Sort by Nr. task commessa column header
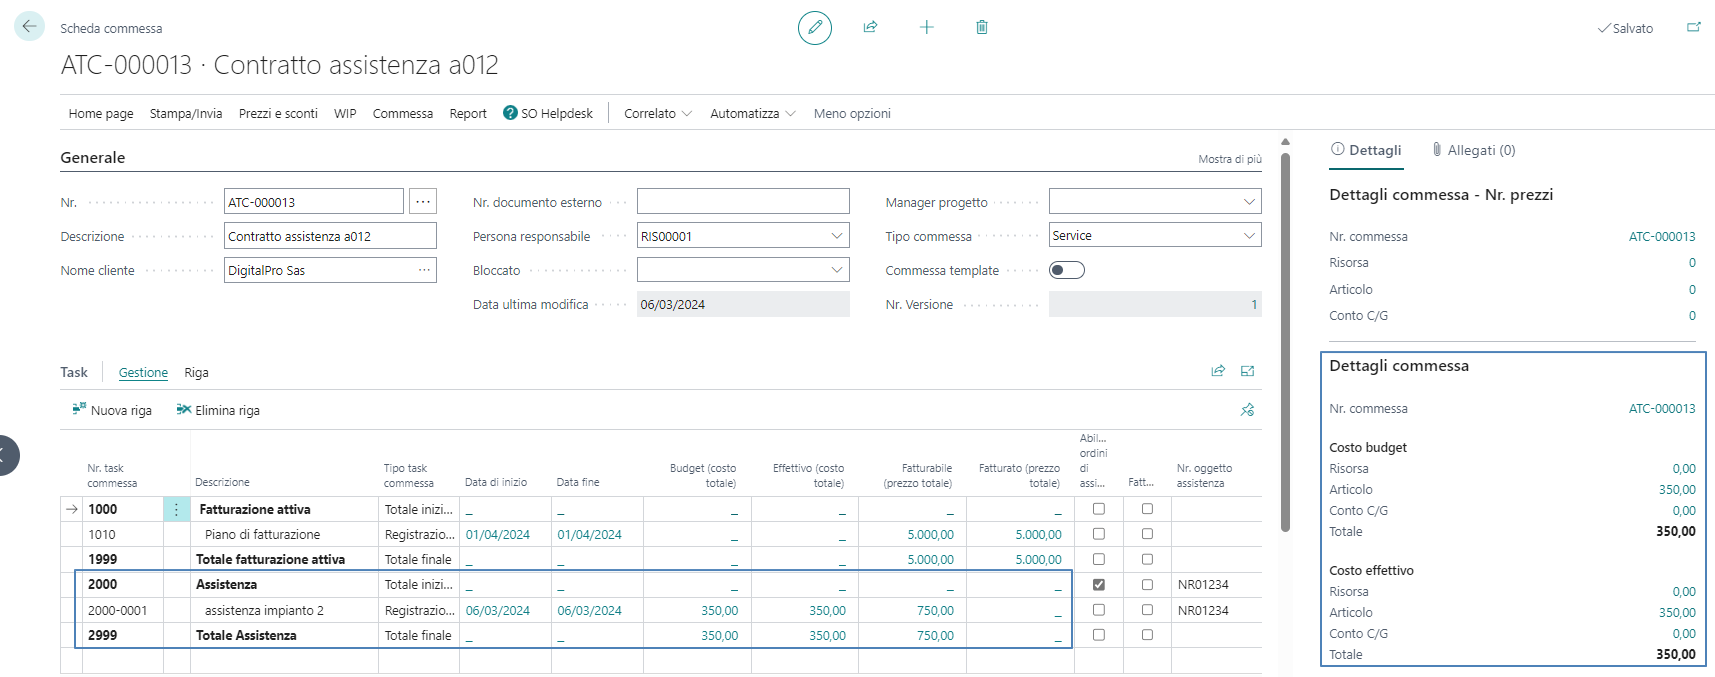The image size is (1715, 677). click(x=111, y=475)
